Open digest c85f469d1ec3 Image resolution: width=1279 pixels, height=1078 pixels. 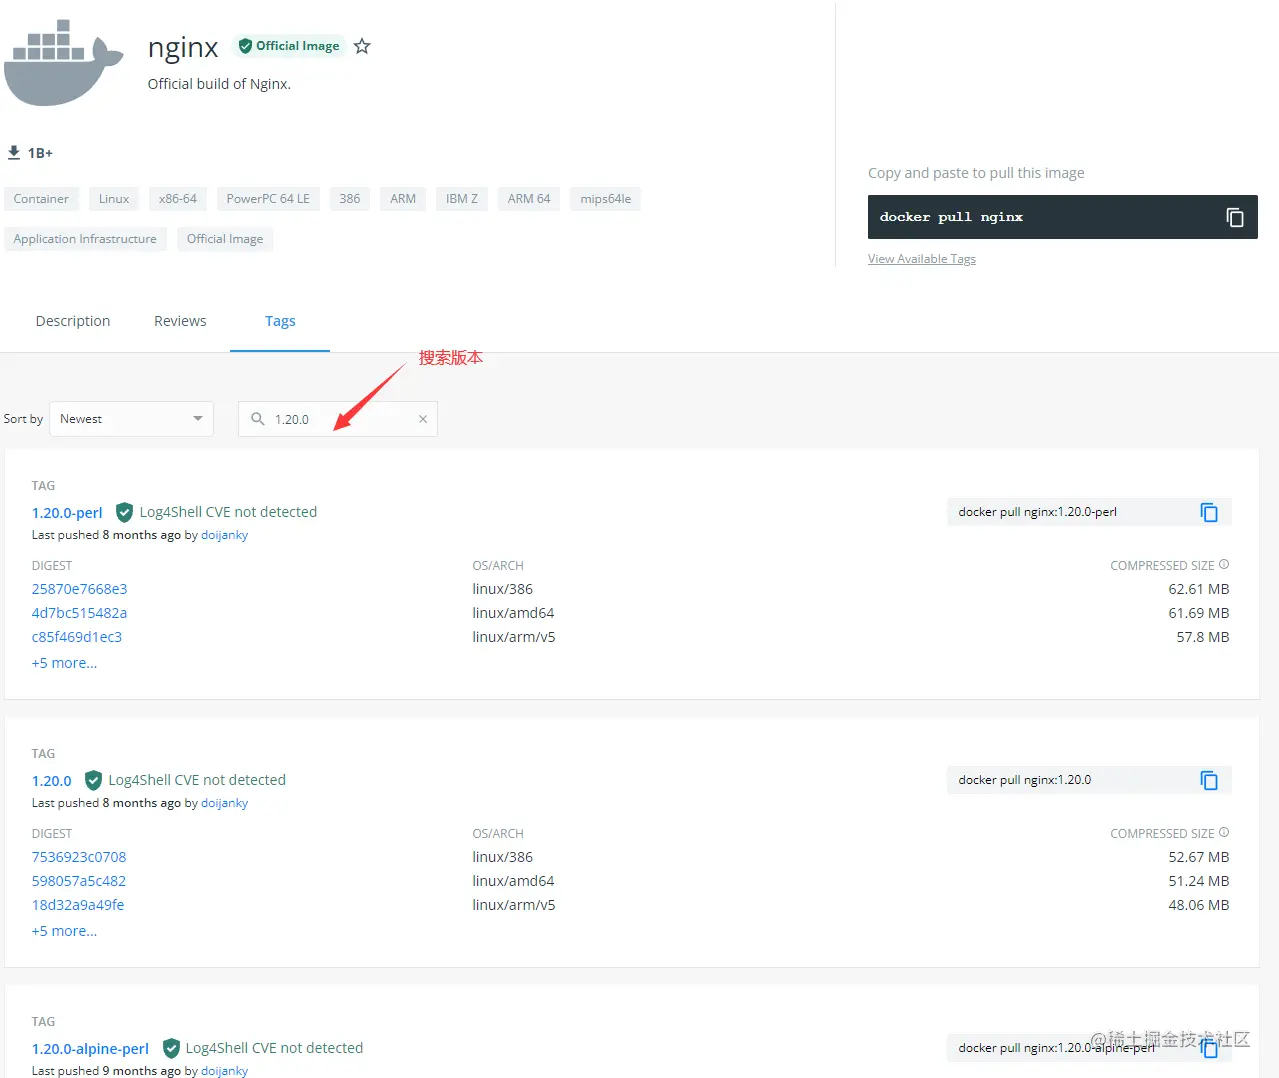click(77, 637)
